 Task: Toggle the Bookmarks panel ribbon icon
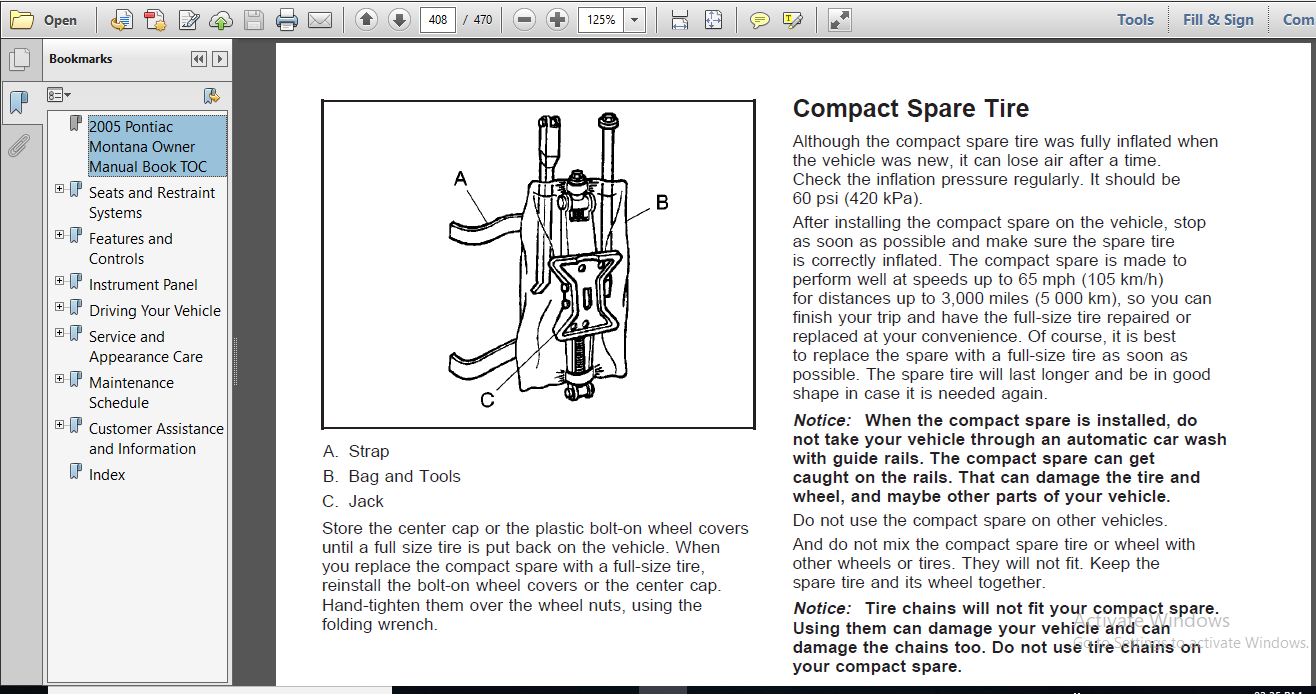[x=19, y=102]
